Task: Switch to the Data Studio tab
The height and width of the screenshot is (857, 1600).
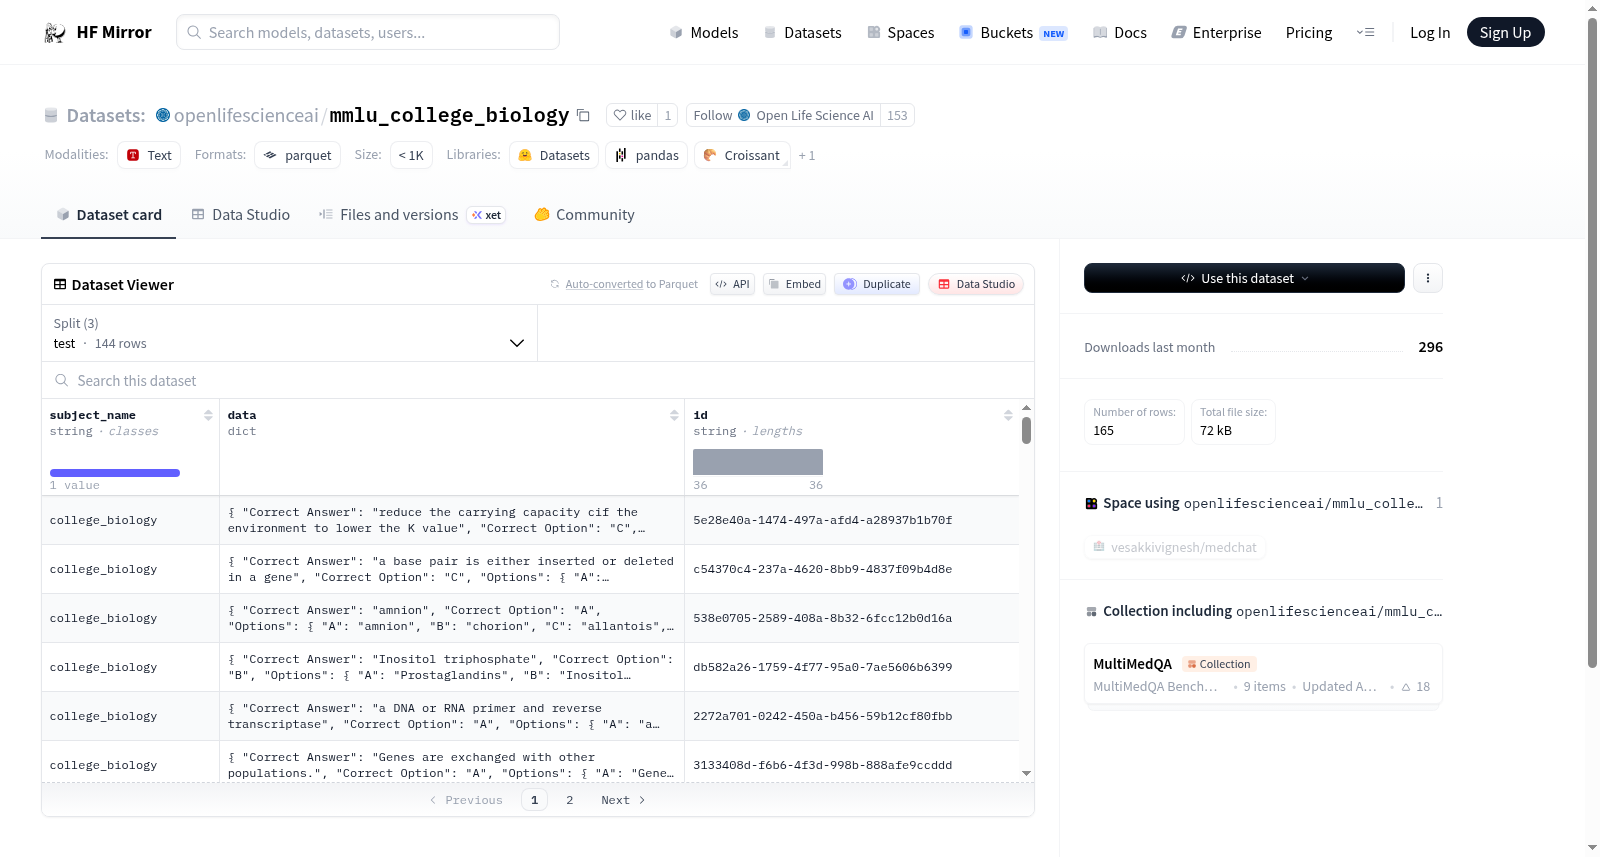Action: 241,215
